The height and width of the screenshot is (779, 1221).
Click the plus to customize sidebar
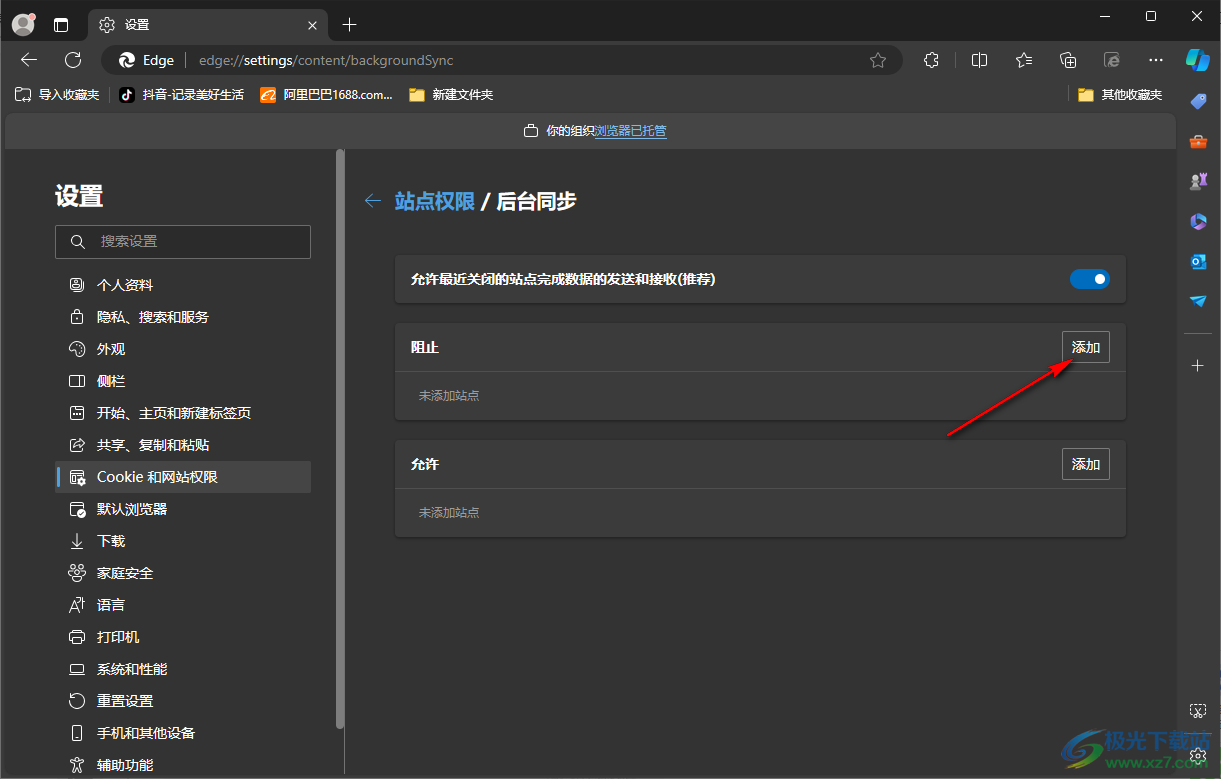[x=1198, y=366]
